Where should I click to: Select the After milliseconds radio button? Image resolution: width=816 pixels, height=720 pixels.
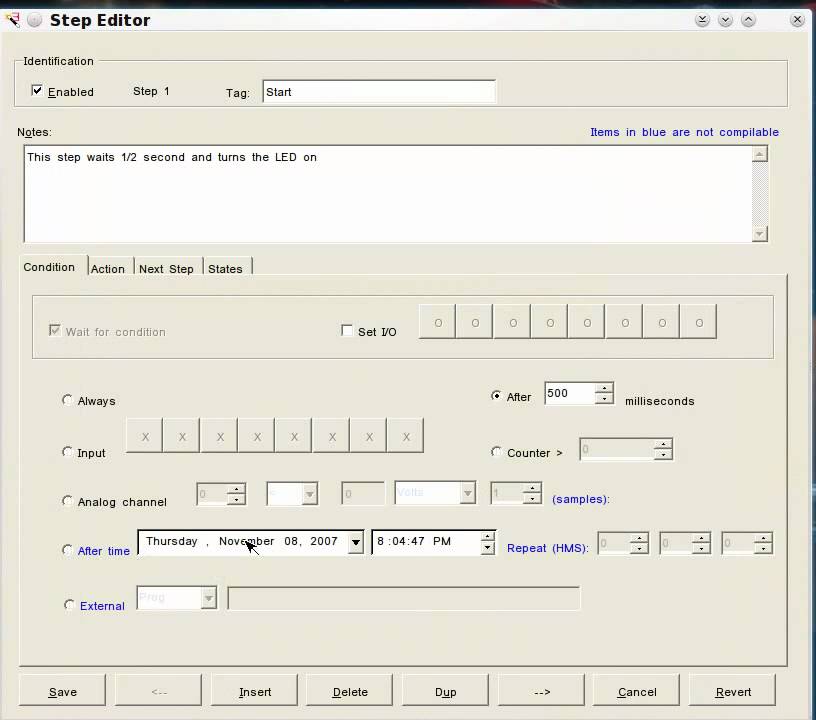[x=496, y=396]
